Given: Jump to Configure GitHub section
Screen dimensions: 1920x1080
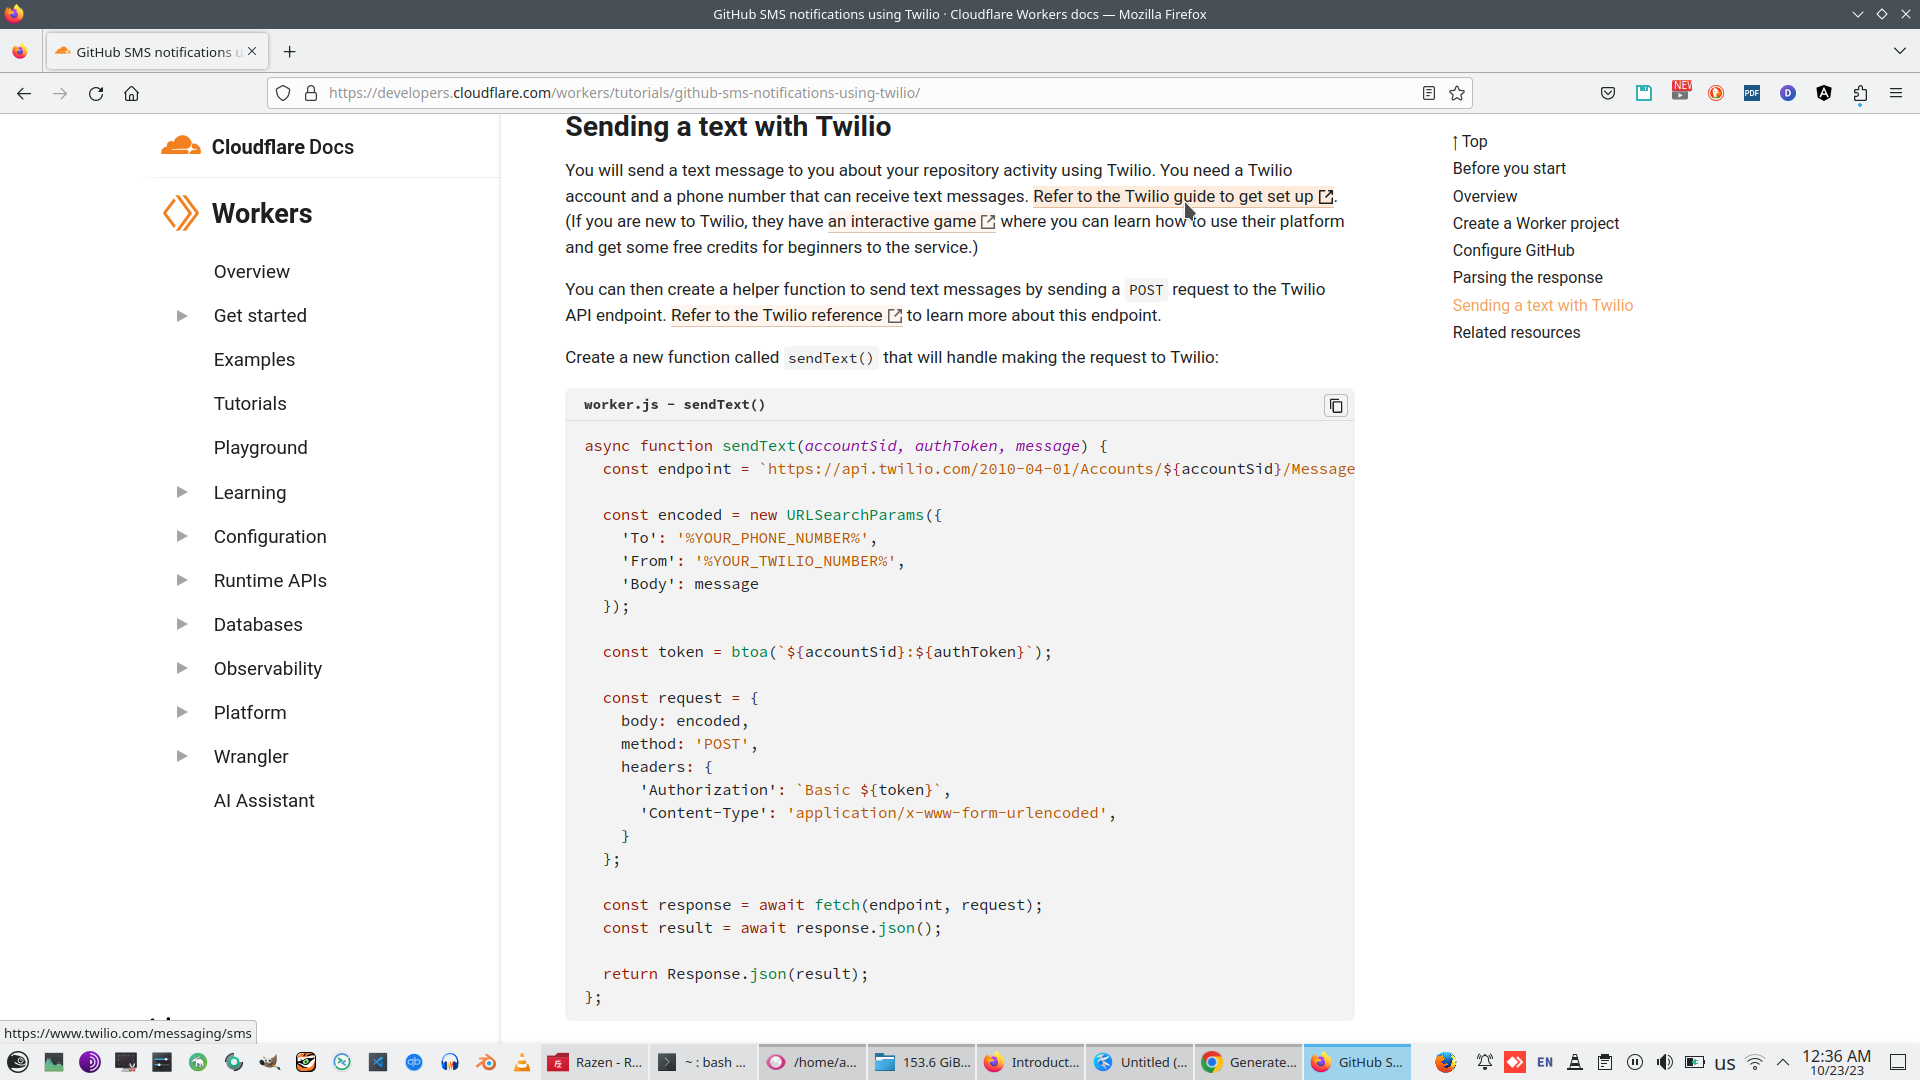Looking at the screenshot, I should click(1513, 251).
